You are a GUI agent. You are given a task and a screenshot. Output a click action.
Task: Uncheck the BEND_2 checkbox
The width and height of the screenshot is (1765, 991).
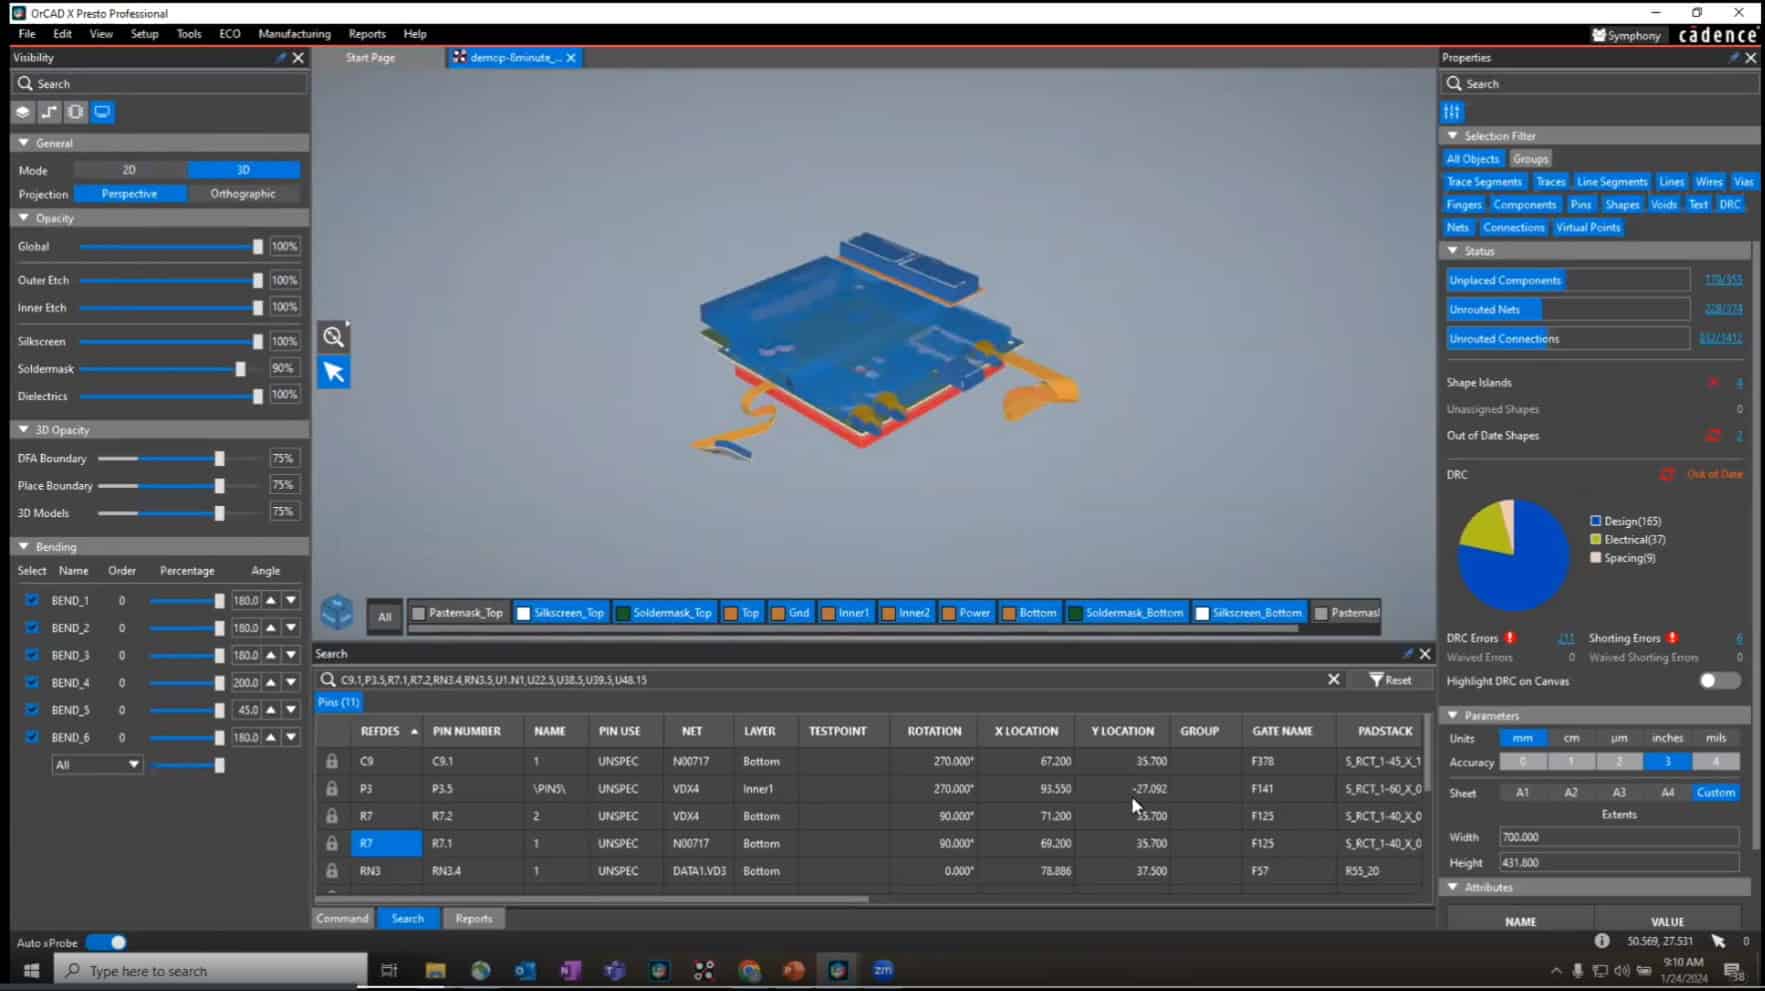point(32,628)
